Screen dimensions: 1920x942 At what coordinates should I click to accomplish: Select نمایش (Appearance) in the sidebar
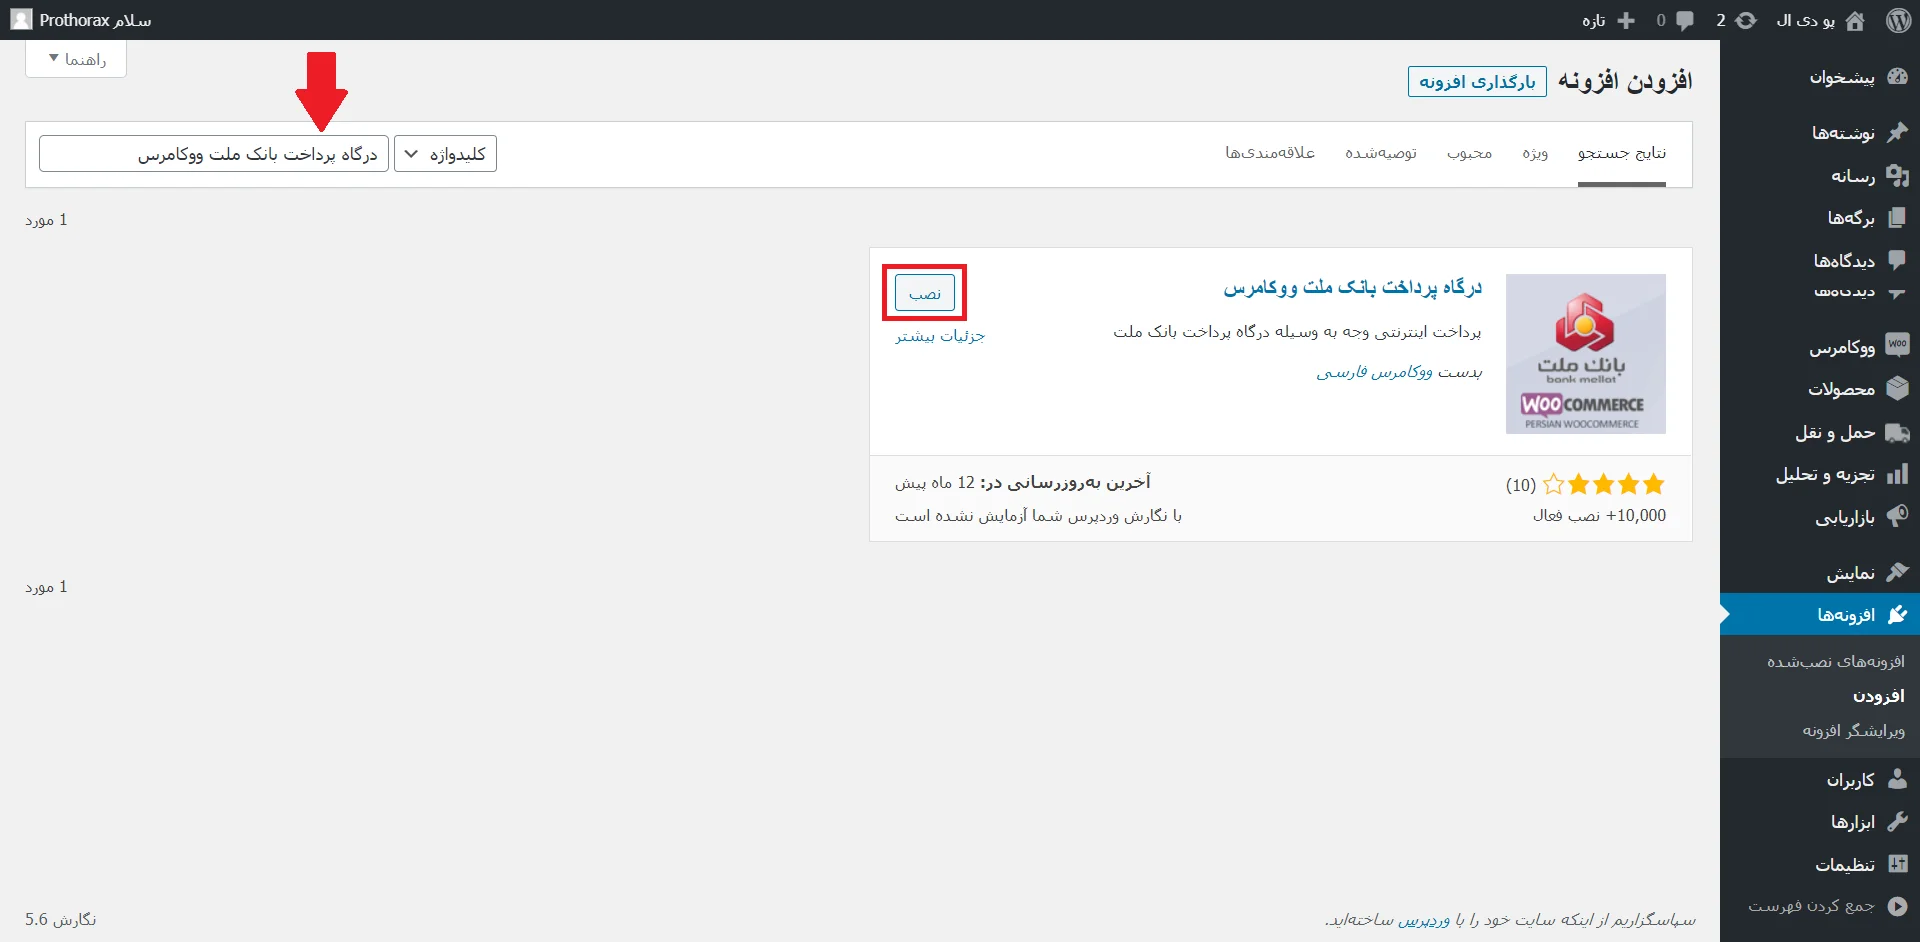point(1897,573)
